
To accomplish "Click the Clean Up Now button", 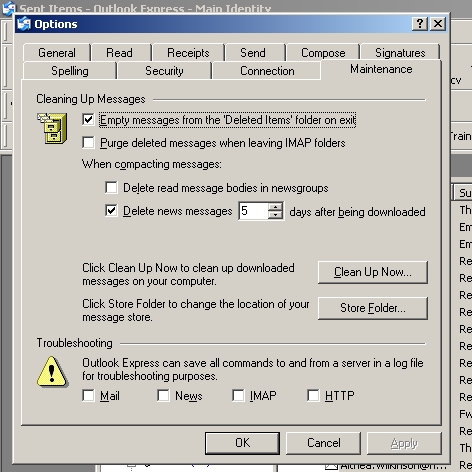I will 373,272.
